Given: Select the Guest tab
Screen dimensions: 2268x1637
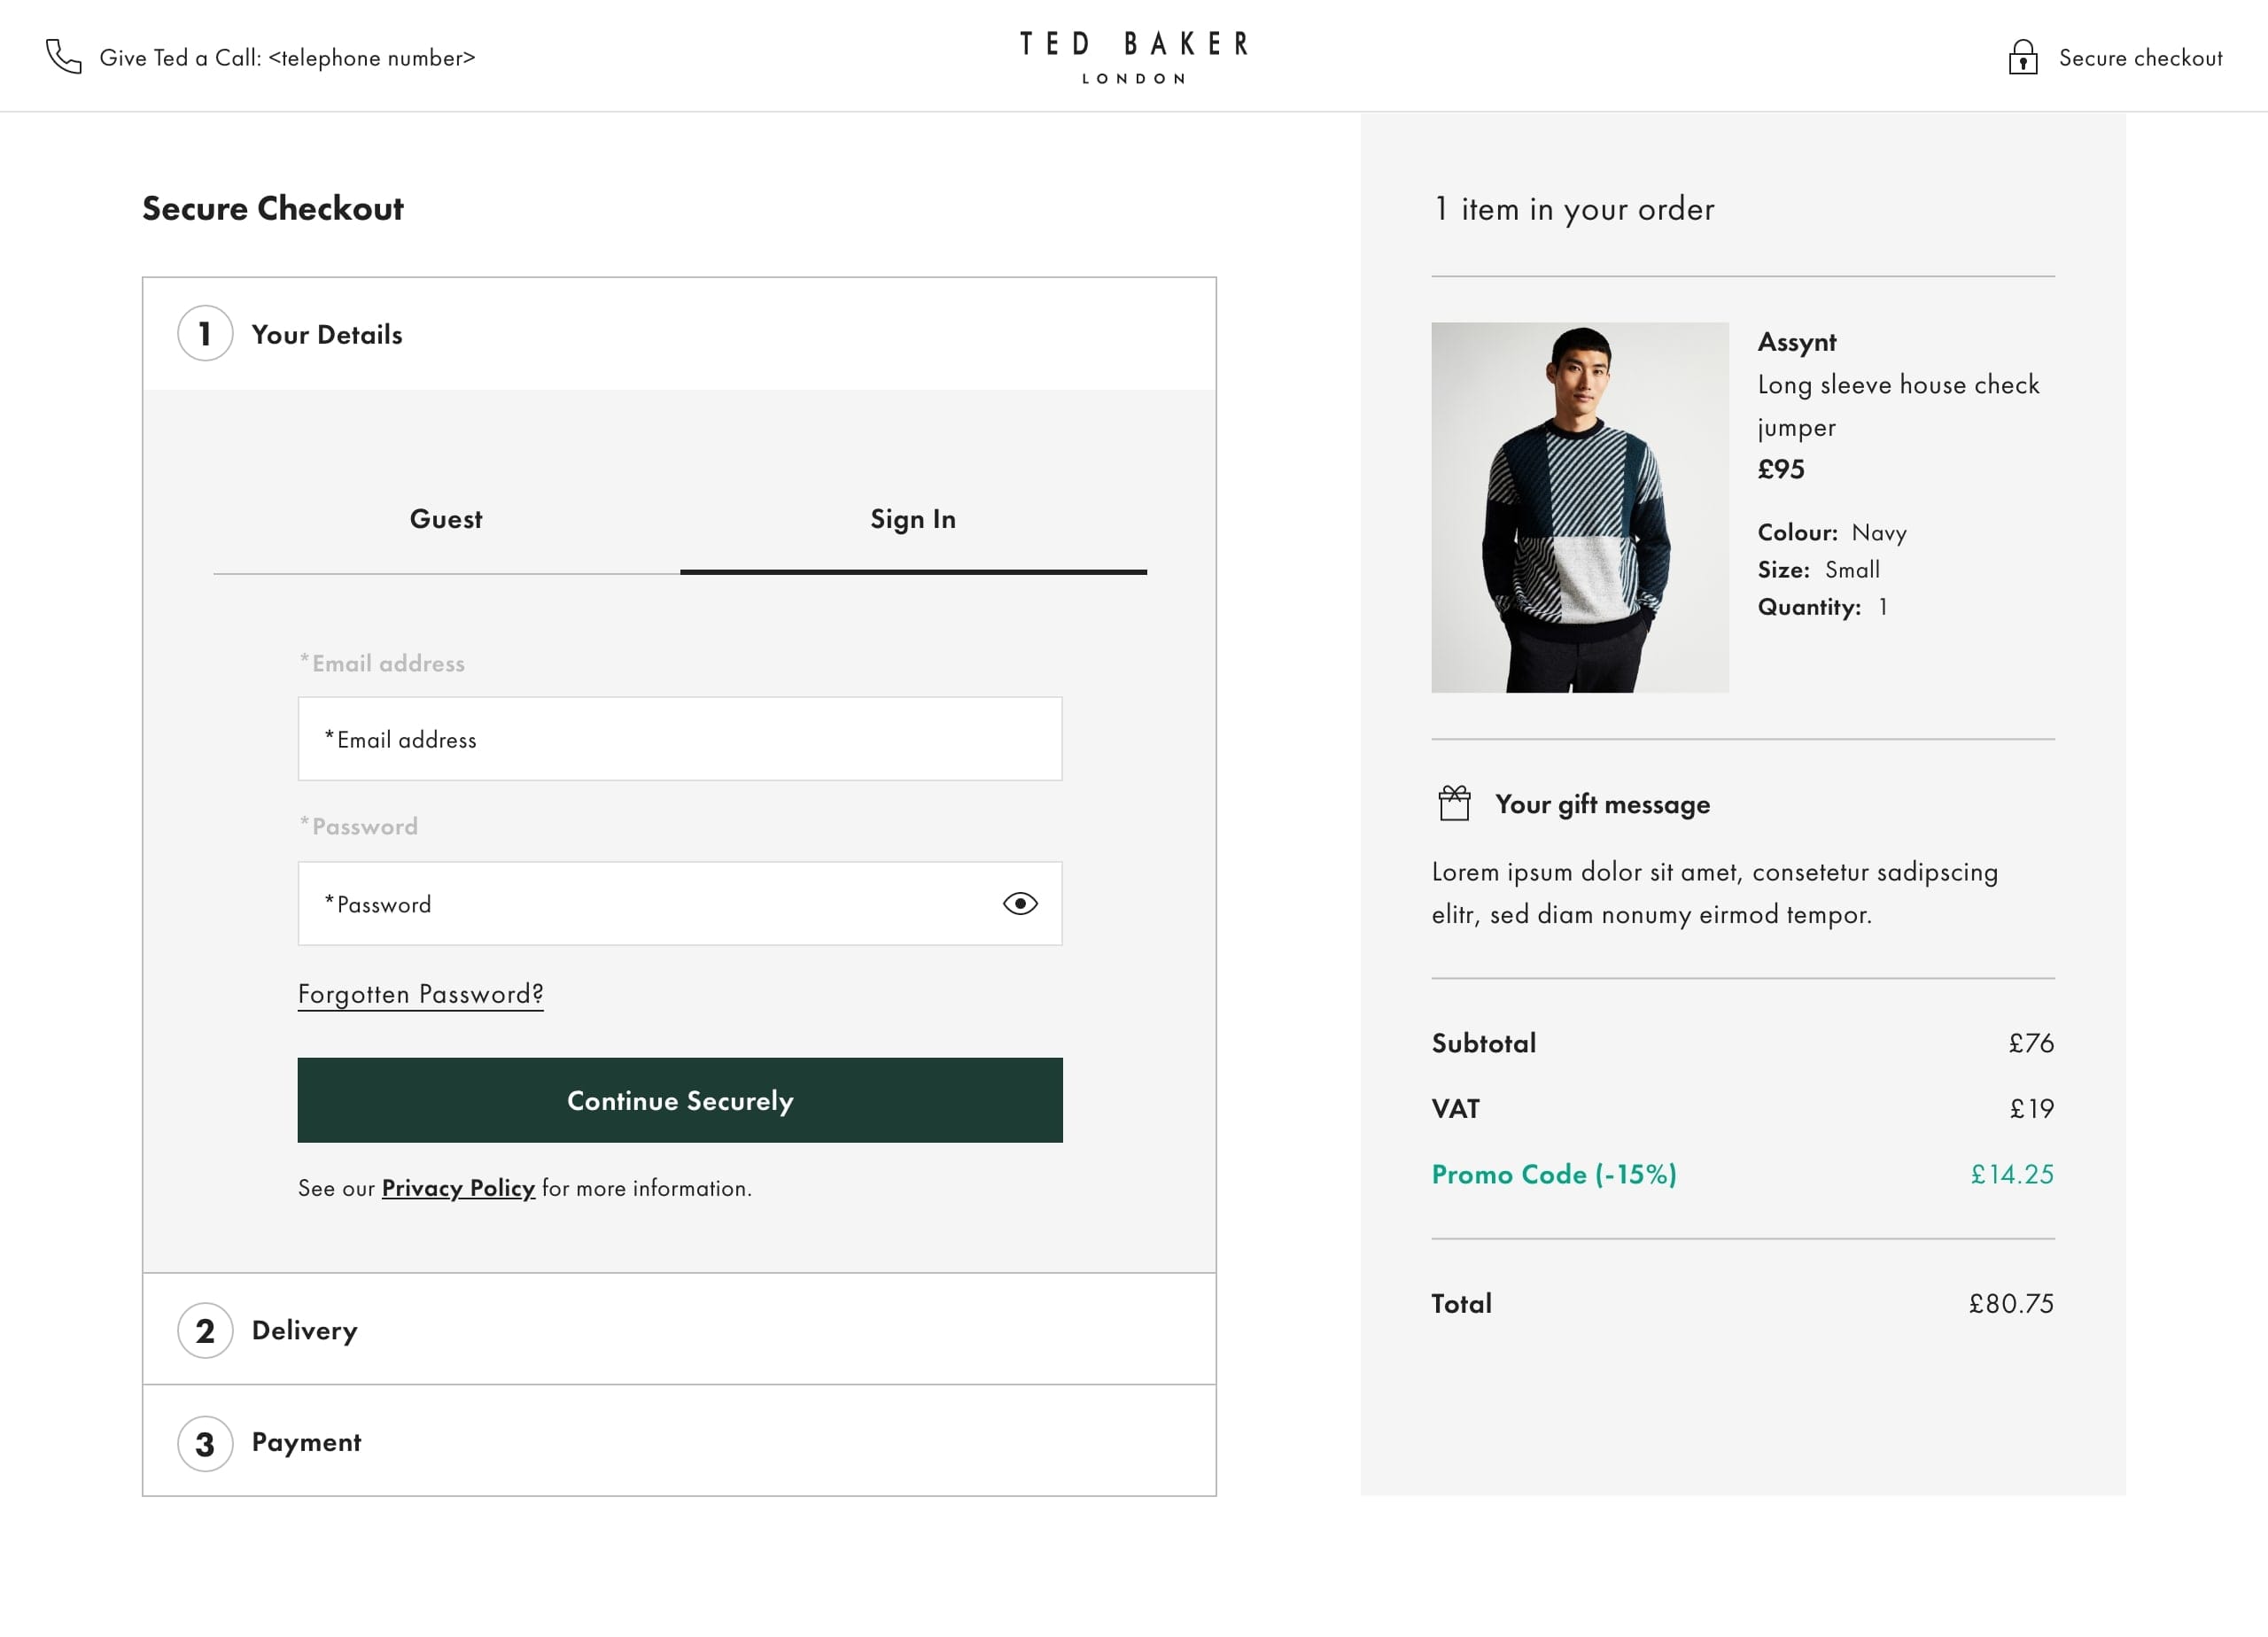Looking at the screenshot, I should coord(446,517).
